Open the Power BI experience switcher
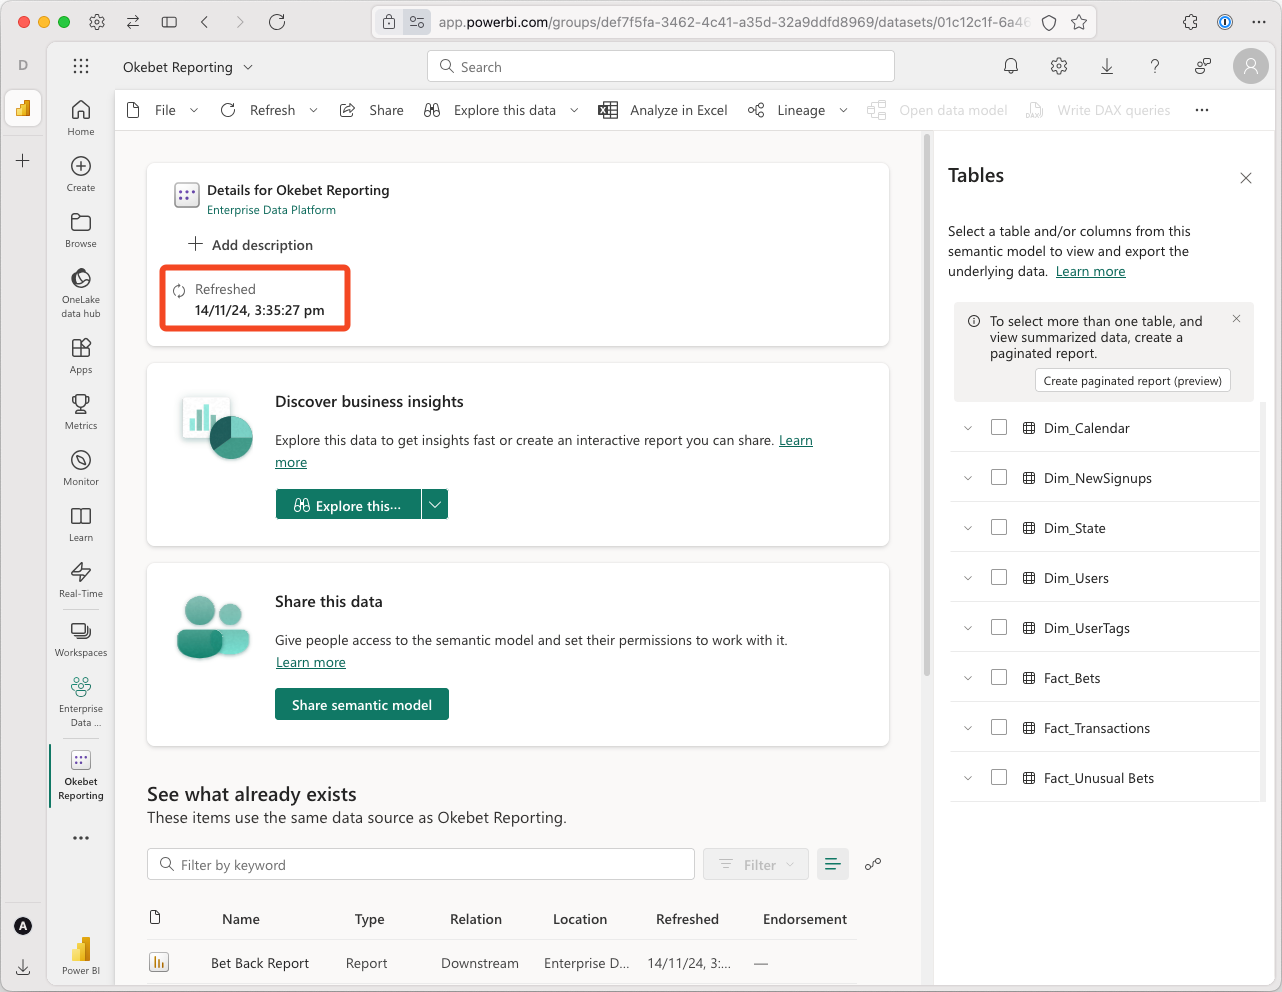The image size is (1282, 992). (81, 955)
